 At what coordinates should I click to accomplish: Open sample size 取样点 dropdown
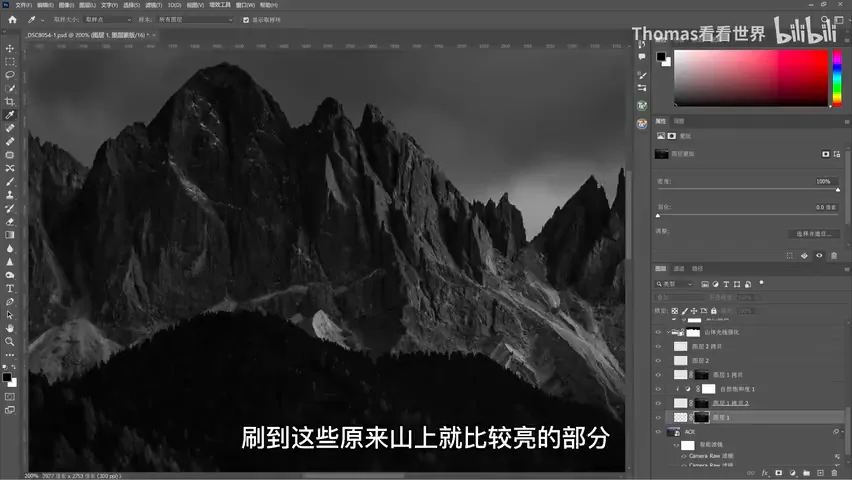[x=108, y=20]
